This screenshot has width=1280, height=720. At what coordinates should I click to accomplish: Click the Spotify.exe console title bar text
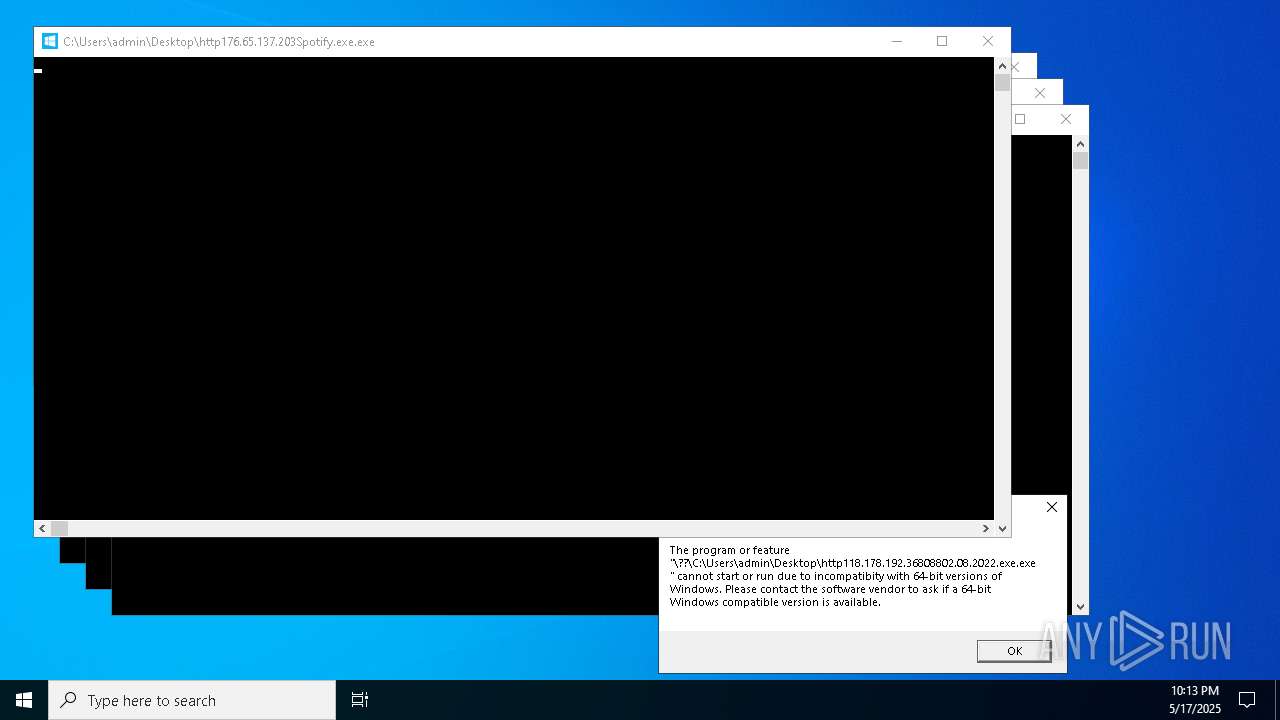coord(219,42)
